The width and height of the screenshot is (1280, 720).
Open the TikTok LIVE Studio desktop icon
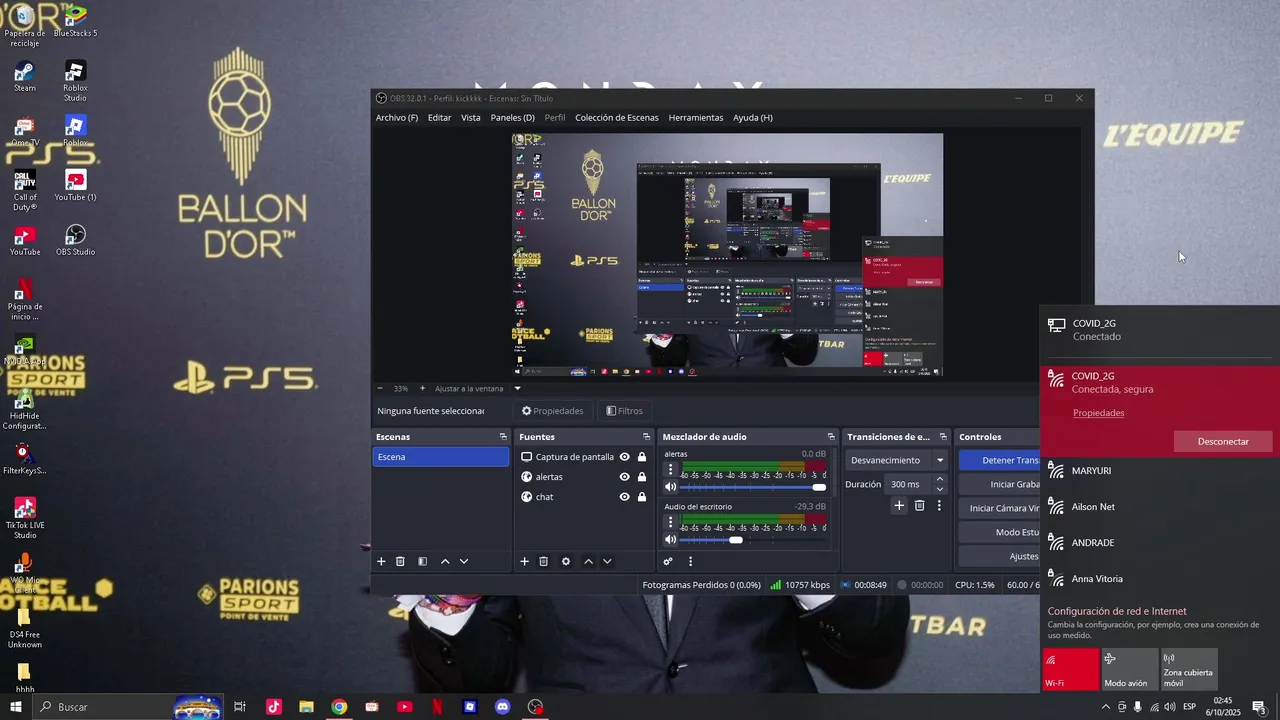click(25, 516)
